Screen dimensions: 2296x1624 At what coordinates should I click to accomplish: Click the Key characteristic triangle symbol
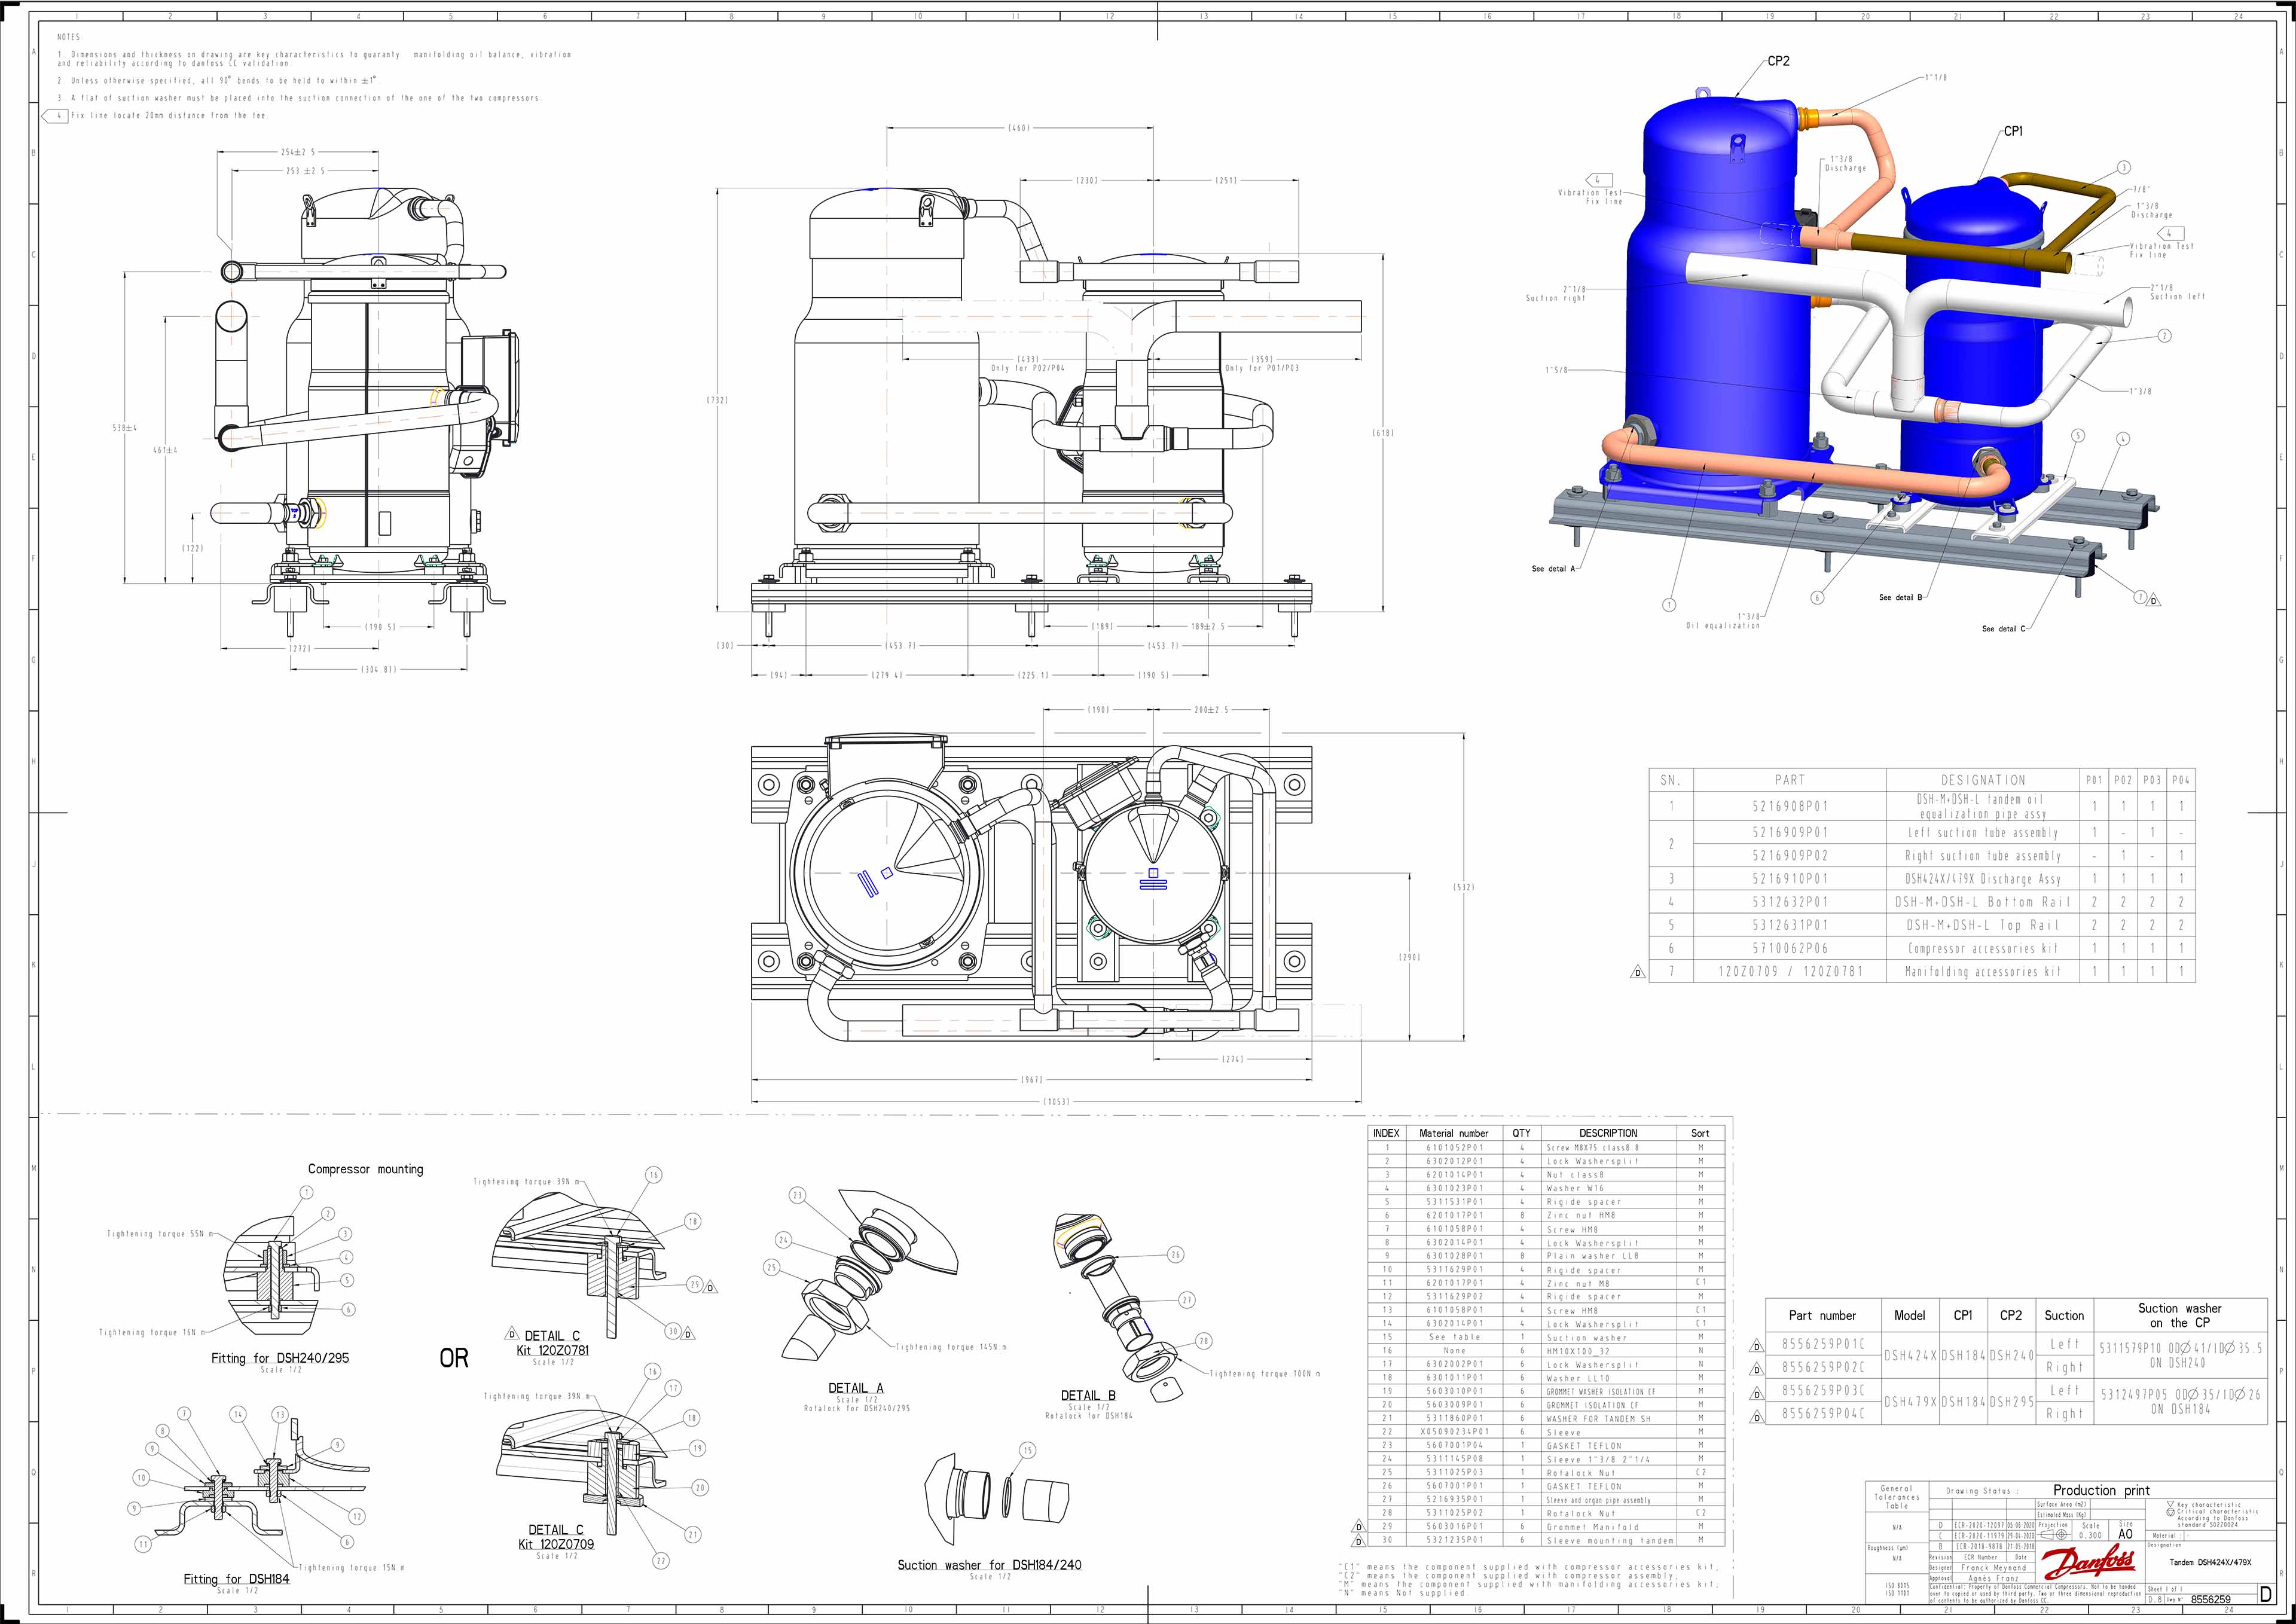2170,1503
